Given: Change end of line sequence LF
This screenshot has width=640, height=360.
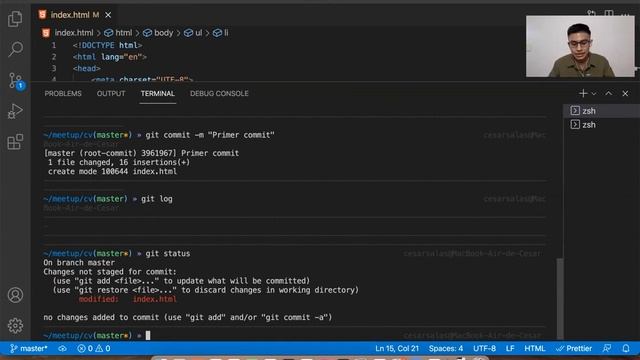Looking at the screenshot, I should tap(510, 349).
